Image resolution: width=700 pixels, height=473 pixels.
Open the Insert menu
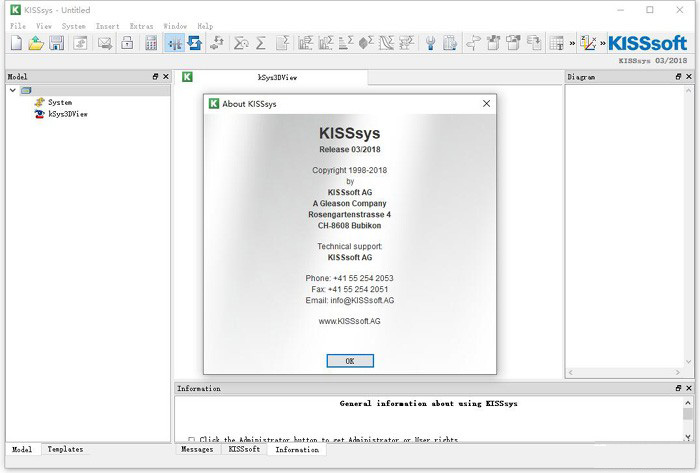point(108,26)
